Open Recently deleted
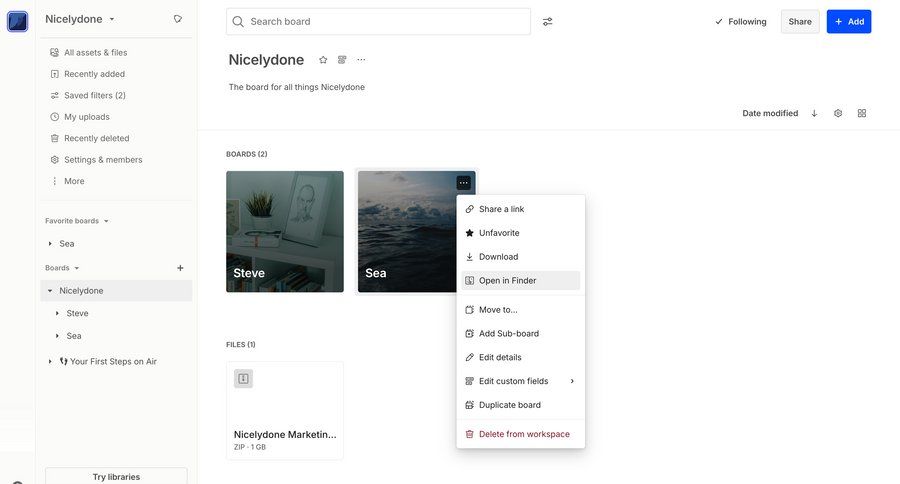 90,138
